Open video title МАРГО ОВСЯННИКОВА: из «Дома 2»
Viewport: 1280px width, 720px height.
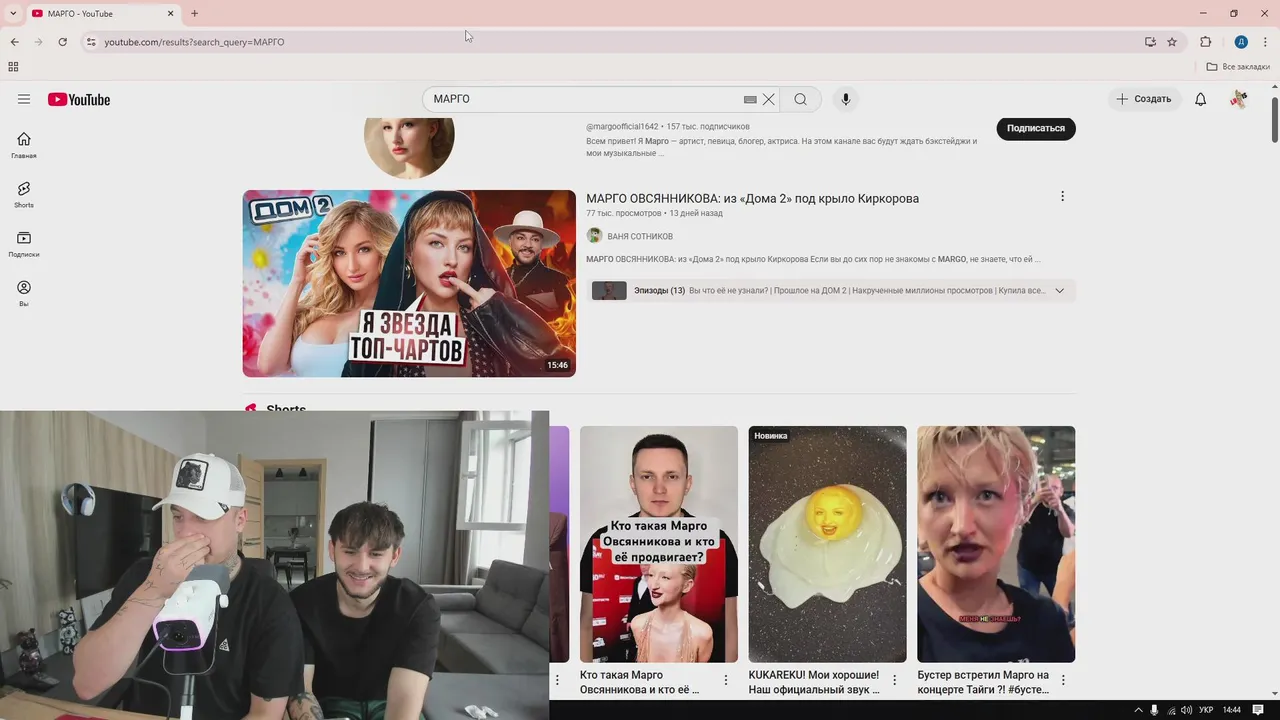752,198
